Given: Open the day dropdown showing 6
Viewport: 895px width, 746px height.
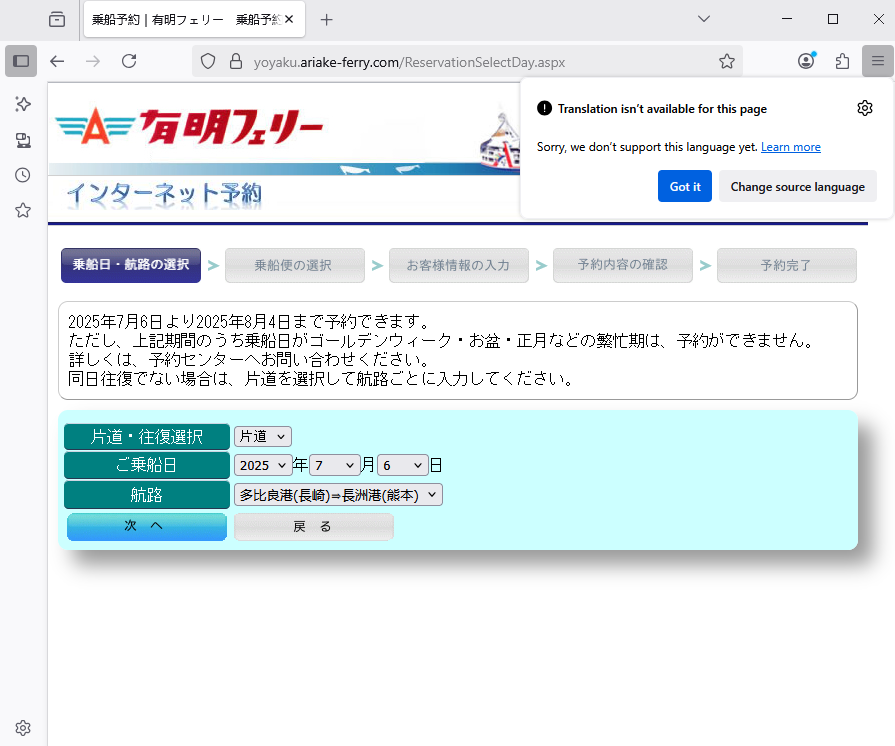Looking at the screenshot, I should click(402, 465).
